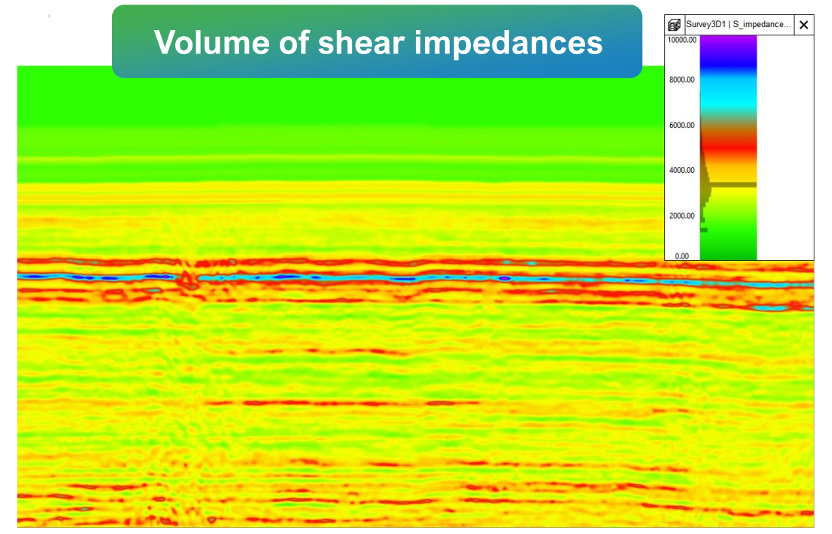Click the color scale bar in the legend
This screenshot has width=832, height=534.
tap(729, 148)
